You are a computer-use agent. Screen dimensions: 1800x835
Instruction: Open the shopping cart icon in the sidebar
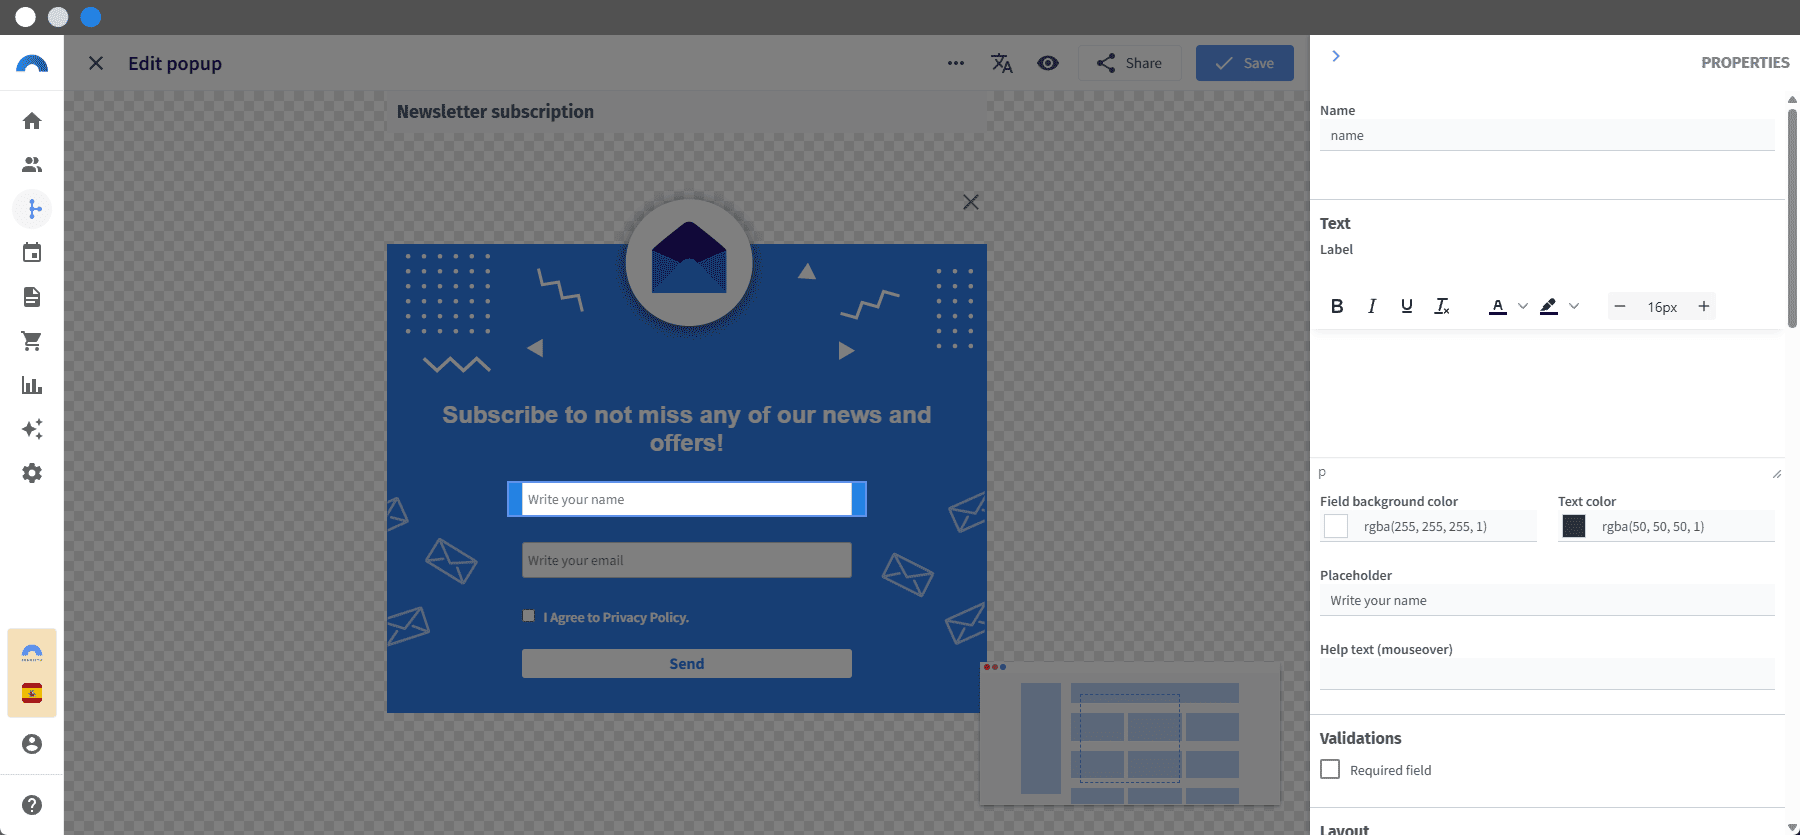(x=32, y=341)
